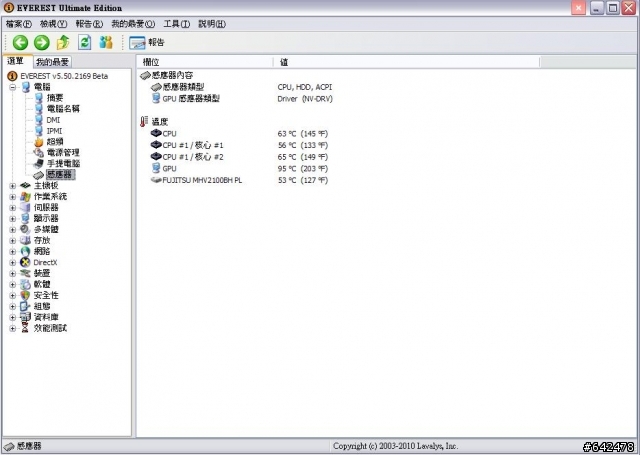Viewport: 640px width, 455px height.
Task: Select the CPU temperature row showing 63 °C
Action: pyautogui.click(x=239, y=134)
